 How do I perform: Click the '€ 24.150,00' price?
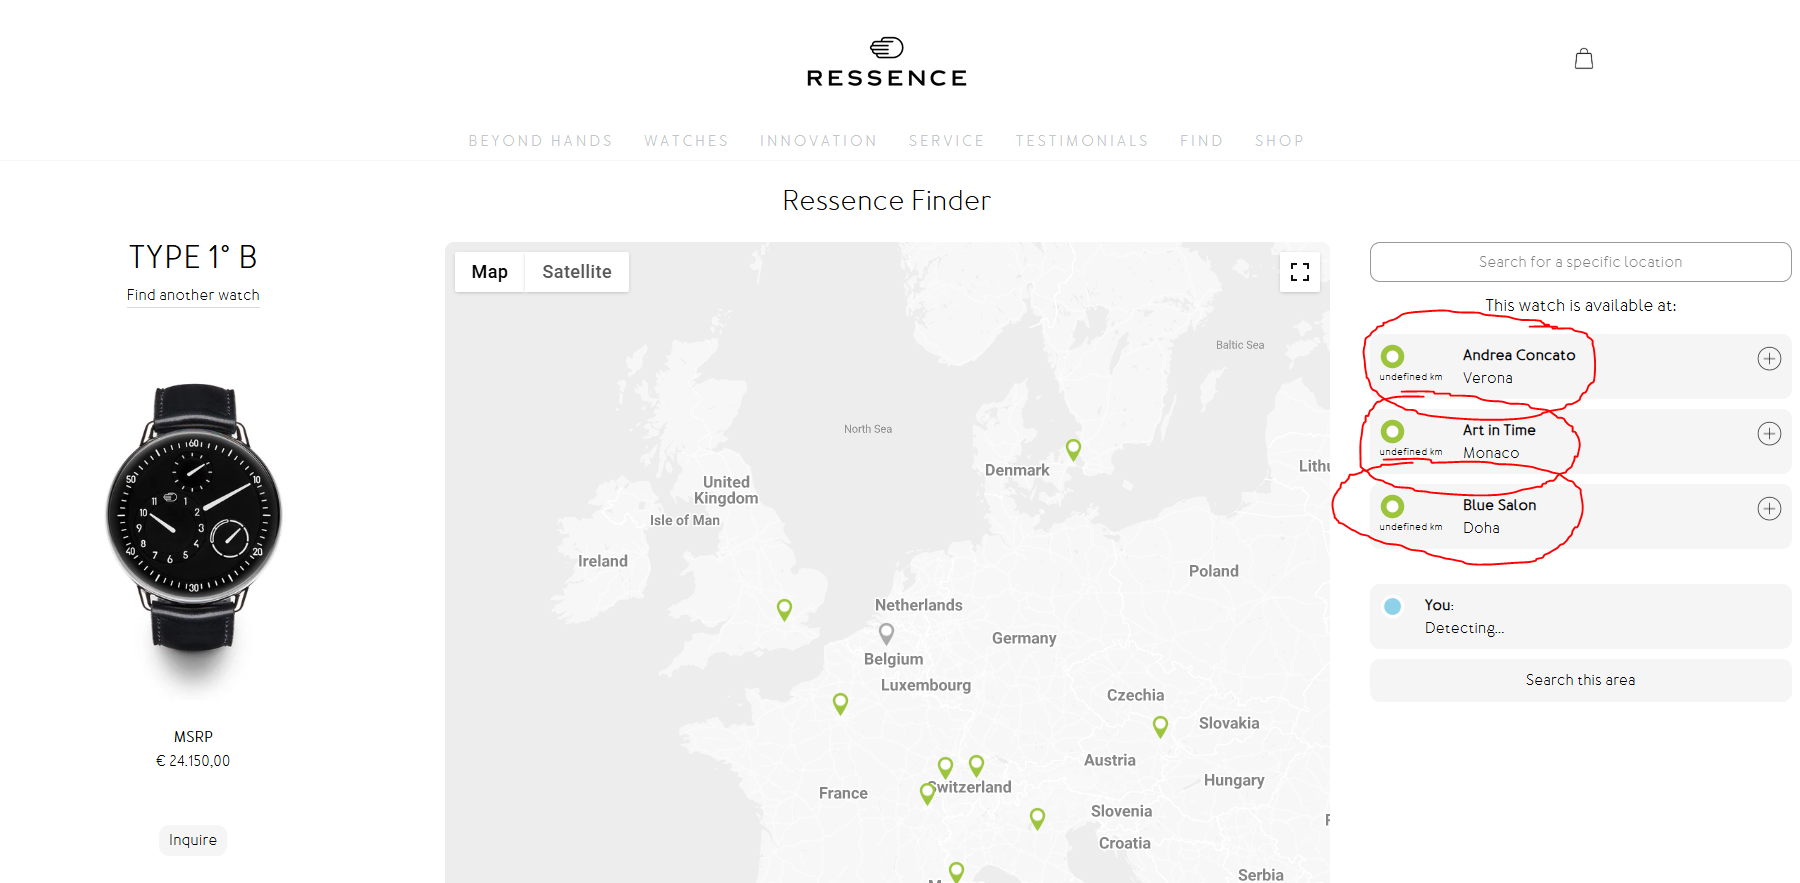[193, 761]
